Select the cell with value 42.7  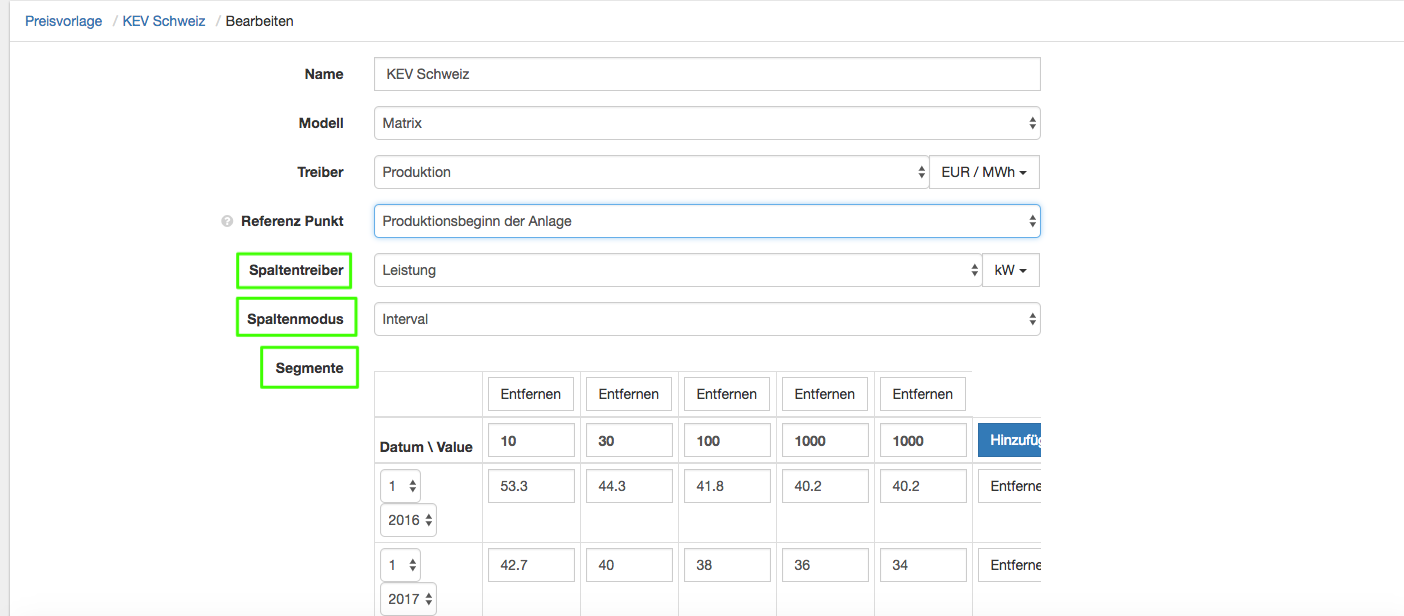[x=531, y=565]
